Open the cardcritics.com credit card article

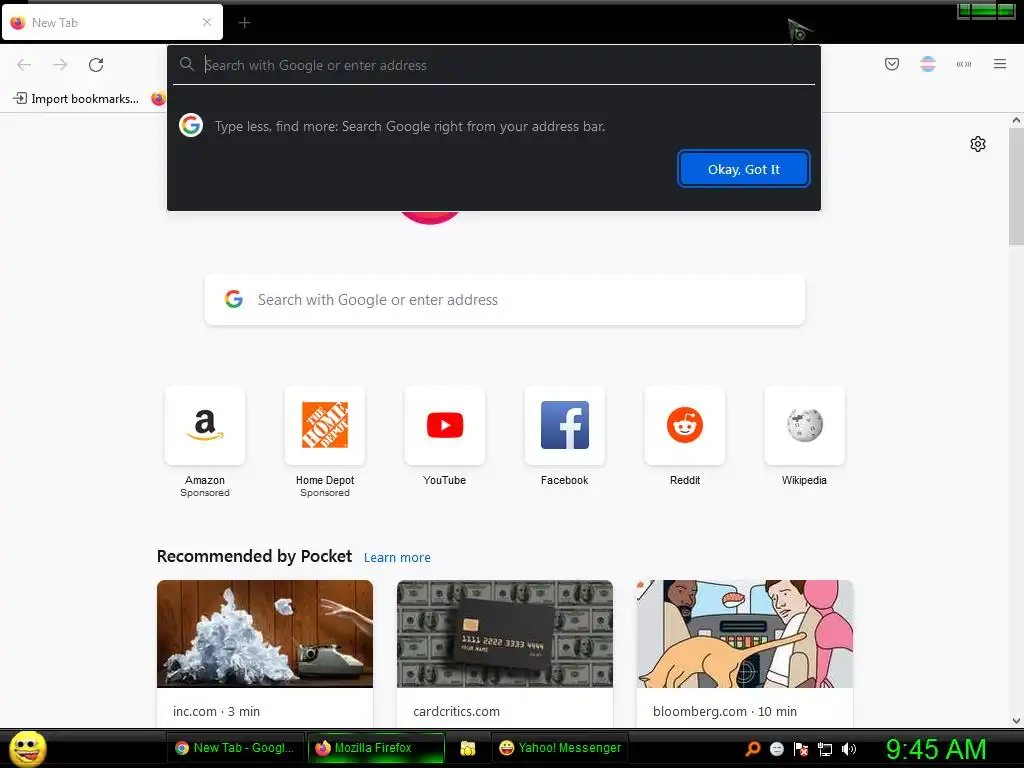tap(505, 653)
